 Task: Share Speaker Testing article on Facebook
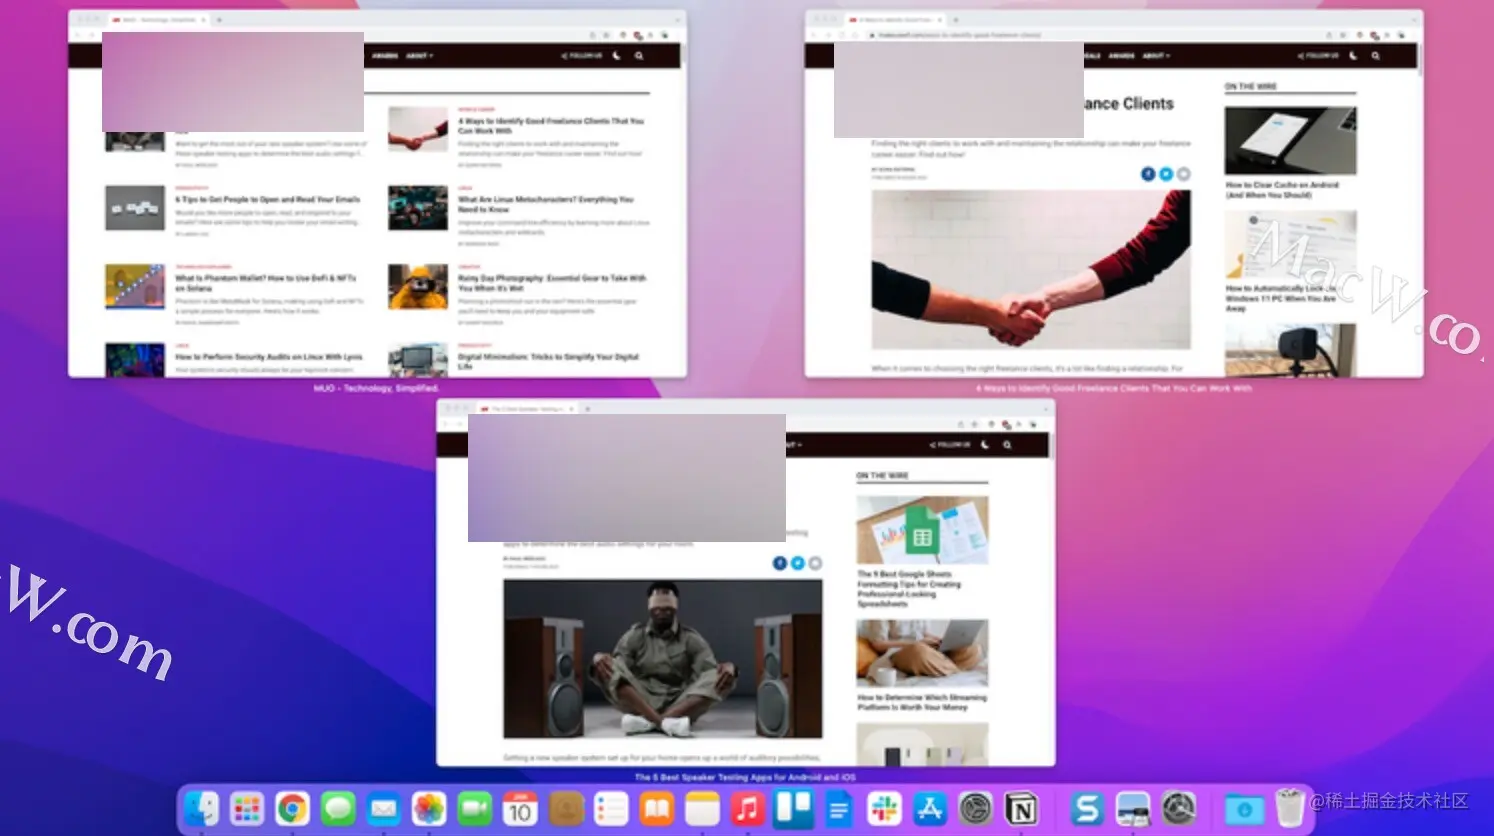[x=780, y=563]
